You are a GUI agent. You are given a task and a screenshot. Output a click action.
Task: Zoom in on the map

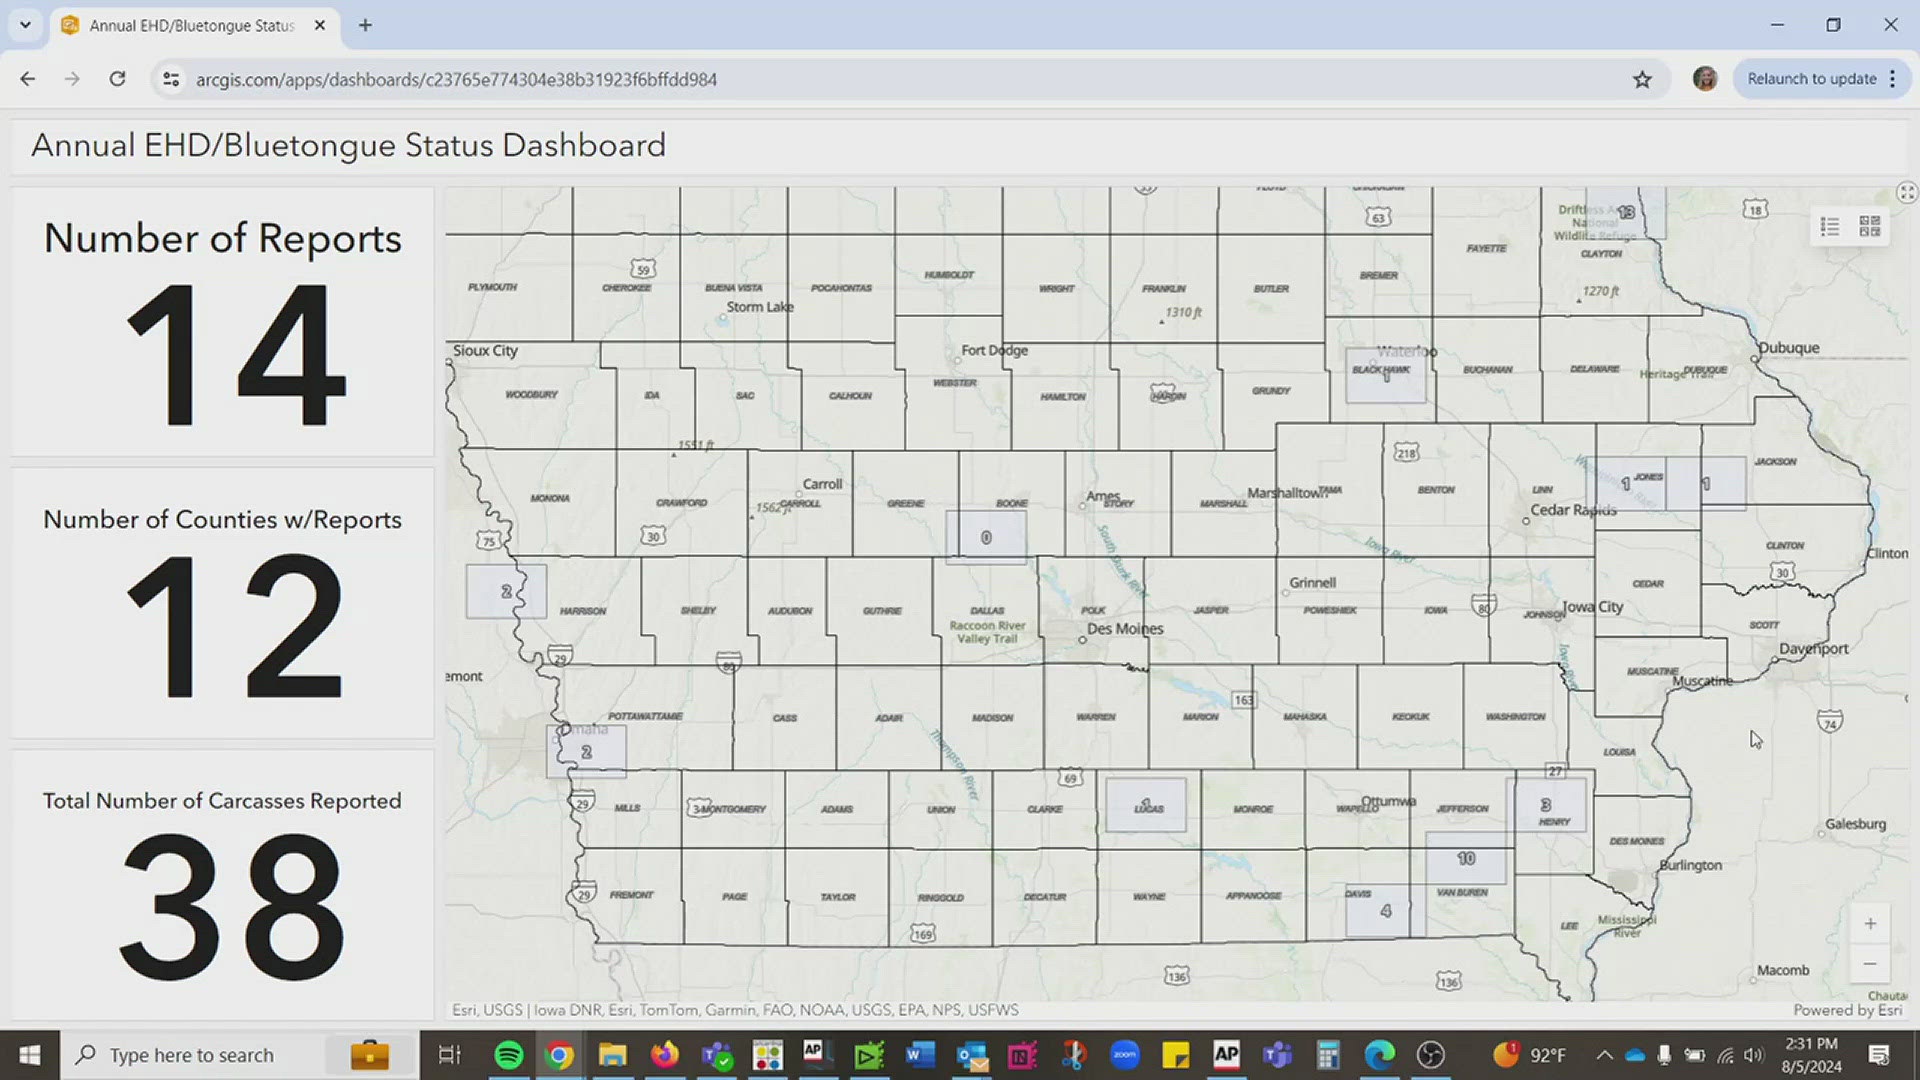1870,924
